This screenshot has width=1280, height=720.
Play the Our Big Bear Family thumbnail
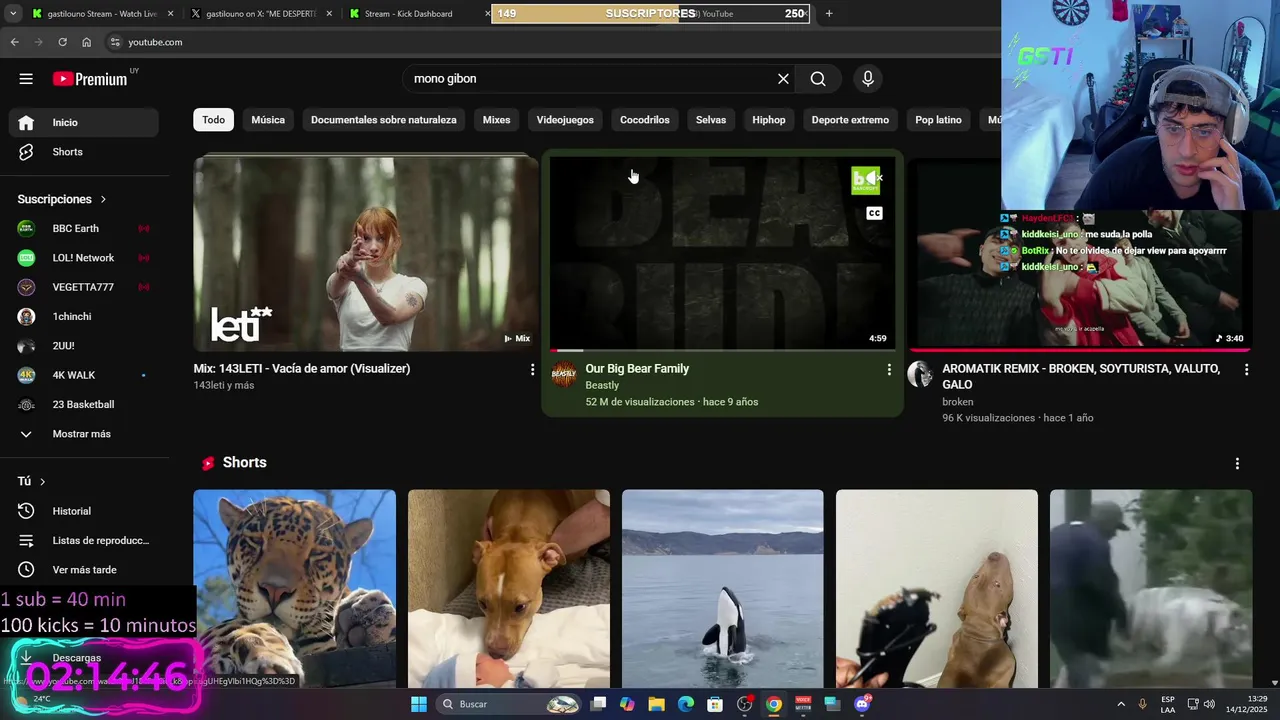pyautogui.click(x=723, y=253)
